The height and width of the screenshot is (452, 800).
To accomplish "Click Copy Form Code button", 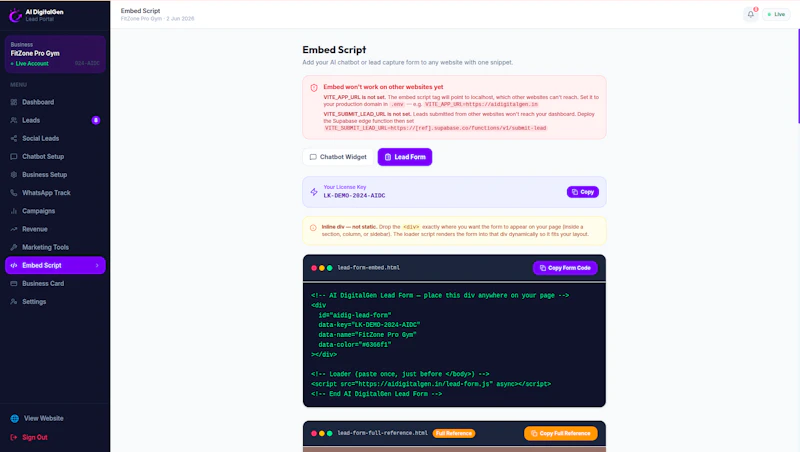I will coord(565,268).
